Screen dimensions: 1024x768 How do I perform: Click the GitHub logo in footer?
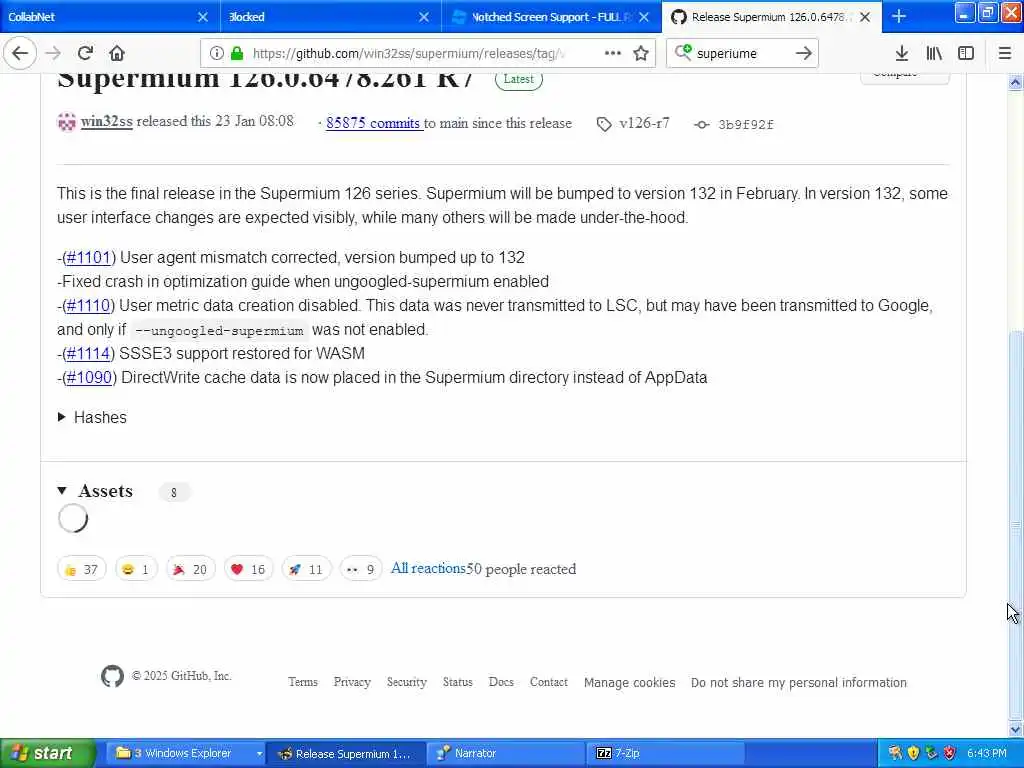(112, 676)
